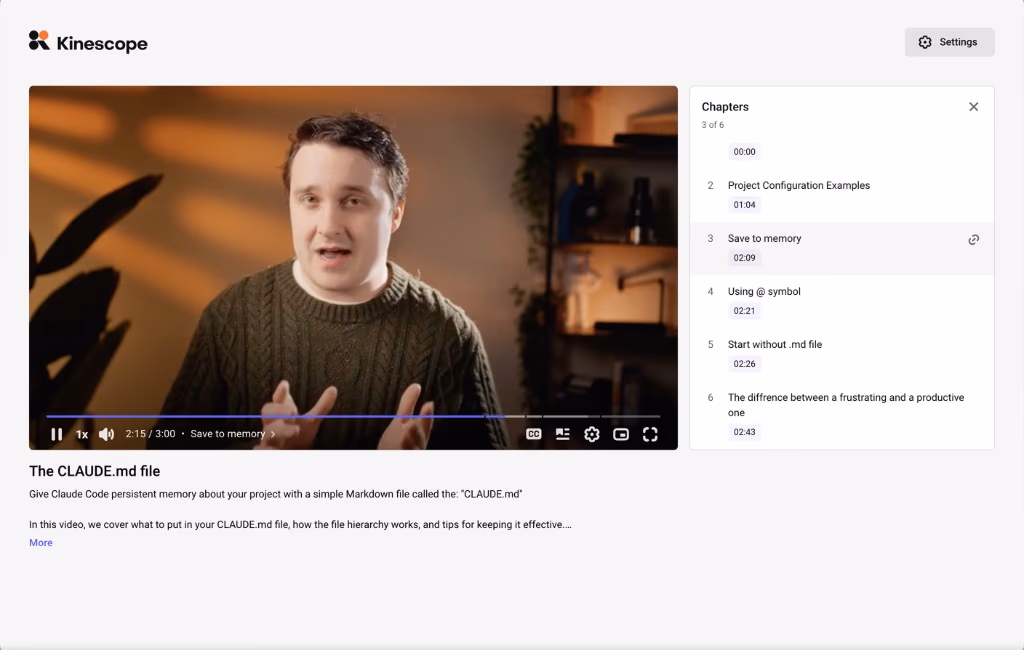Expand description with More link

(x=40, y=543)
